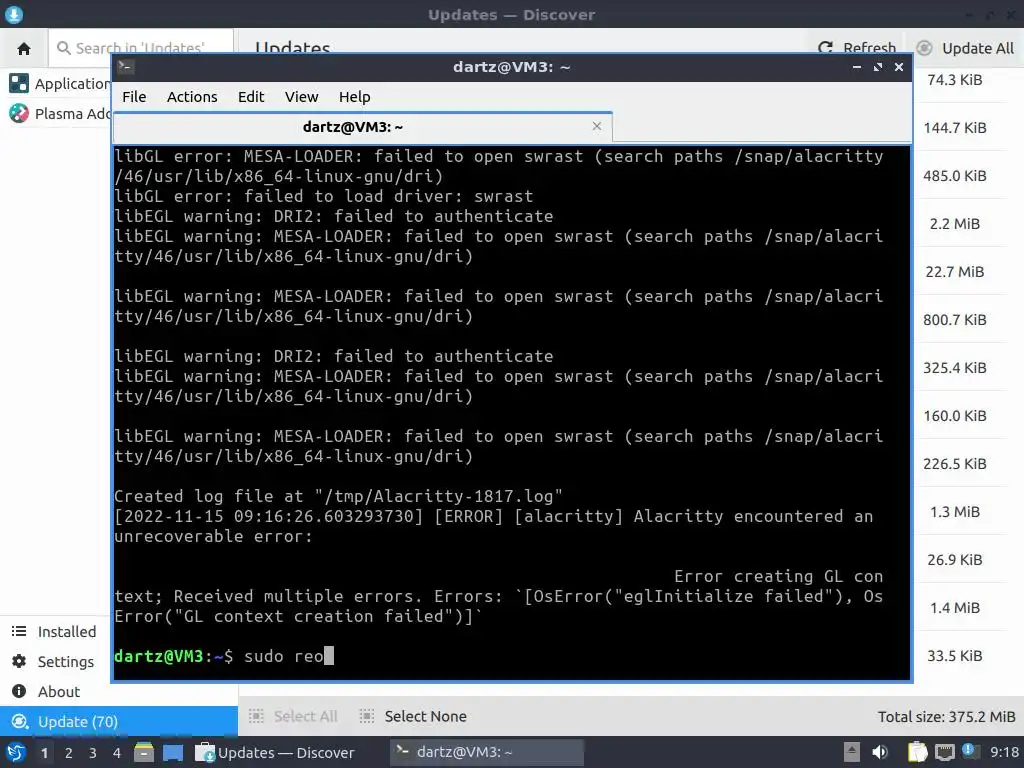Open the terminal Actions menu
Viewport: 1024px width, 768px height.
point(192,97)
